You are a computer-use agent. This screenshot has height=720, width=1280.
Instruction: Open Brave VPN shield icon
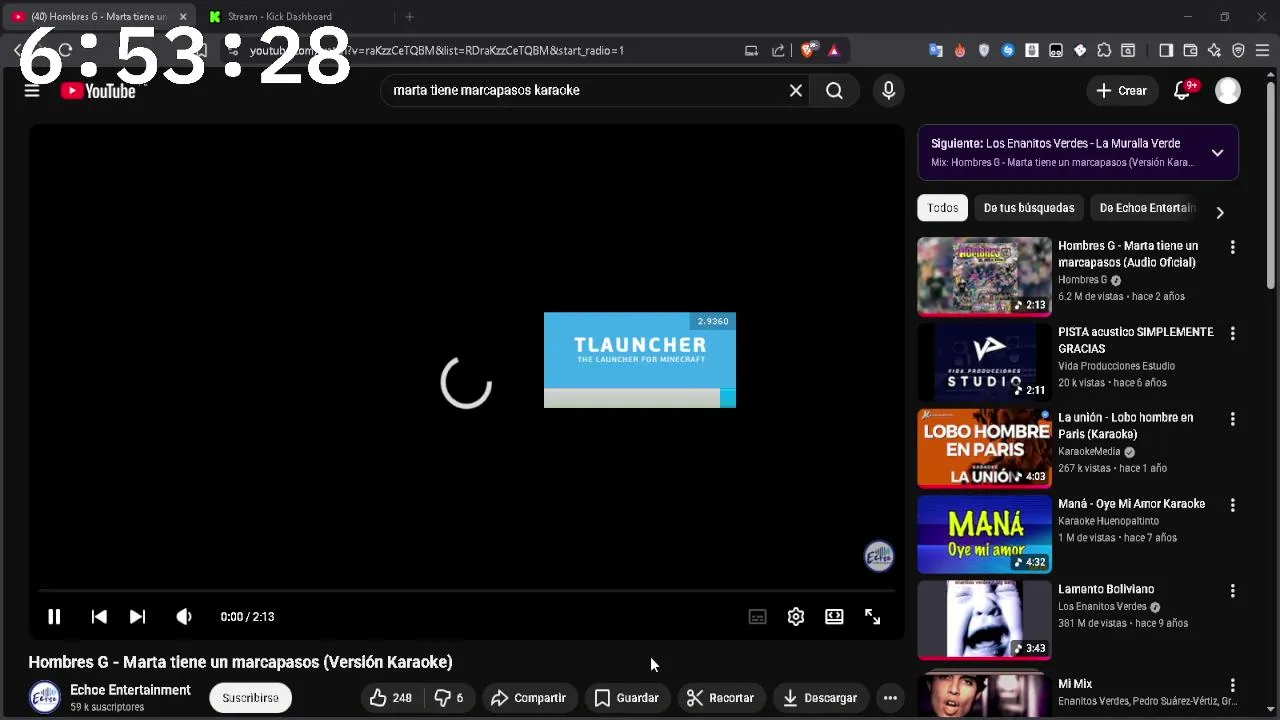coord(1238,50)
